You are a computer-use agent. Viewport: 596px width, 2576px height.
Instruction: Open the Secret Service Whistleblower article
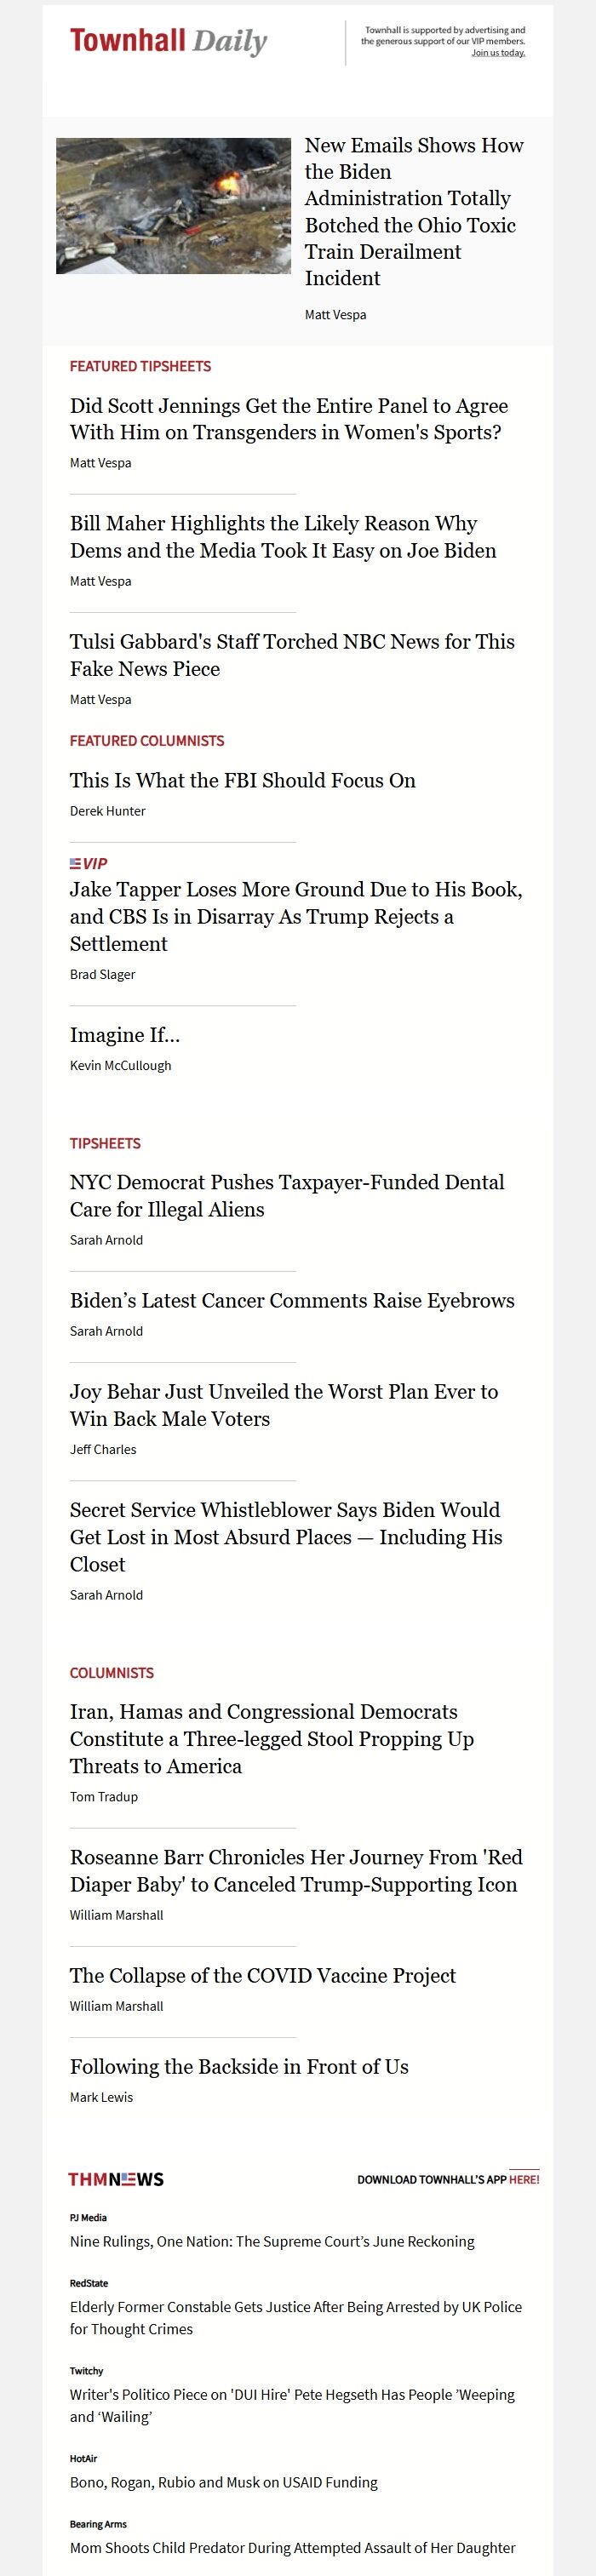pos(286,1537)
